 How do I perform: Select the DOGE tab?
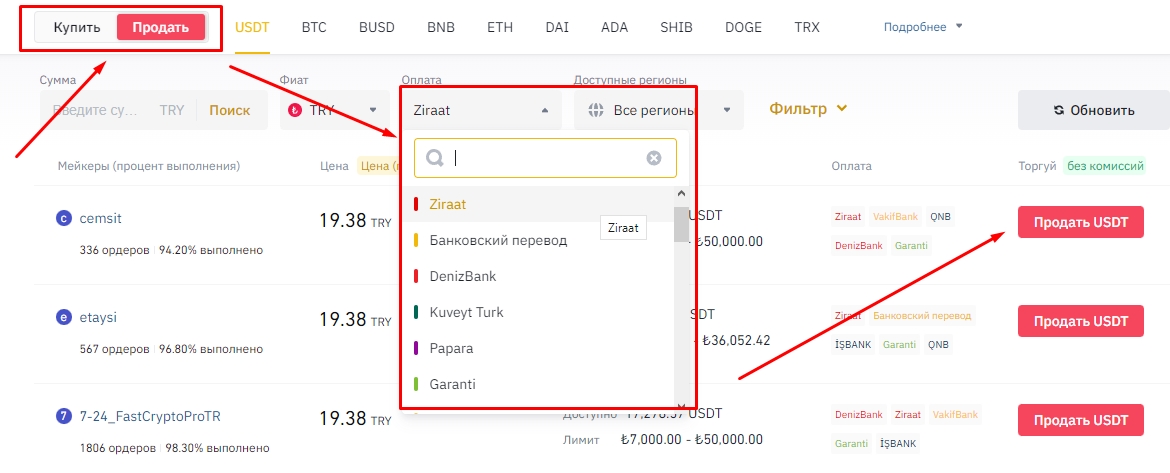click(742, 27)
